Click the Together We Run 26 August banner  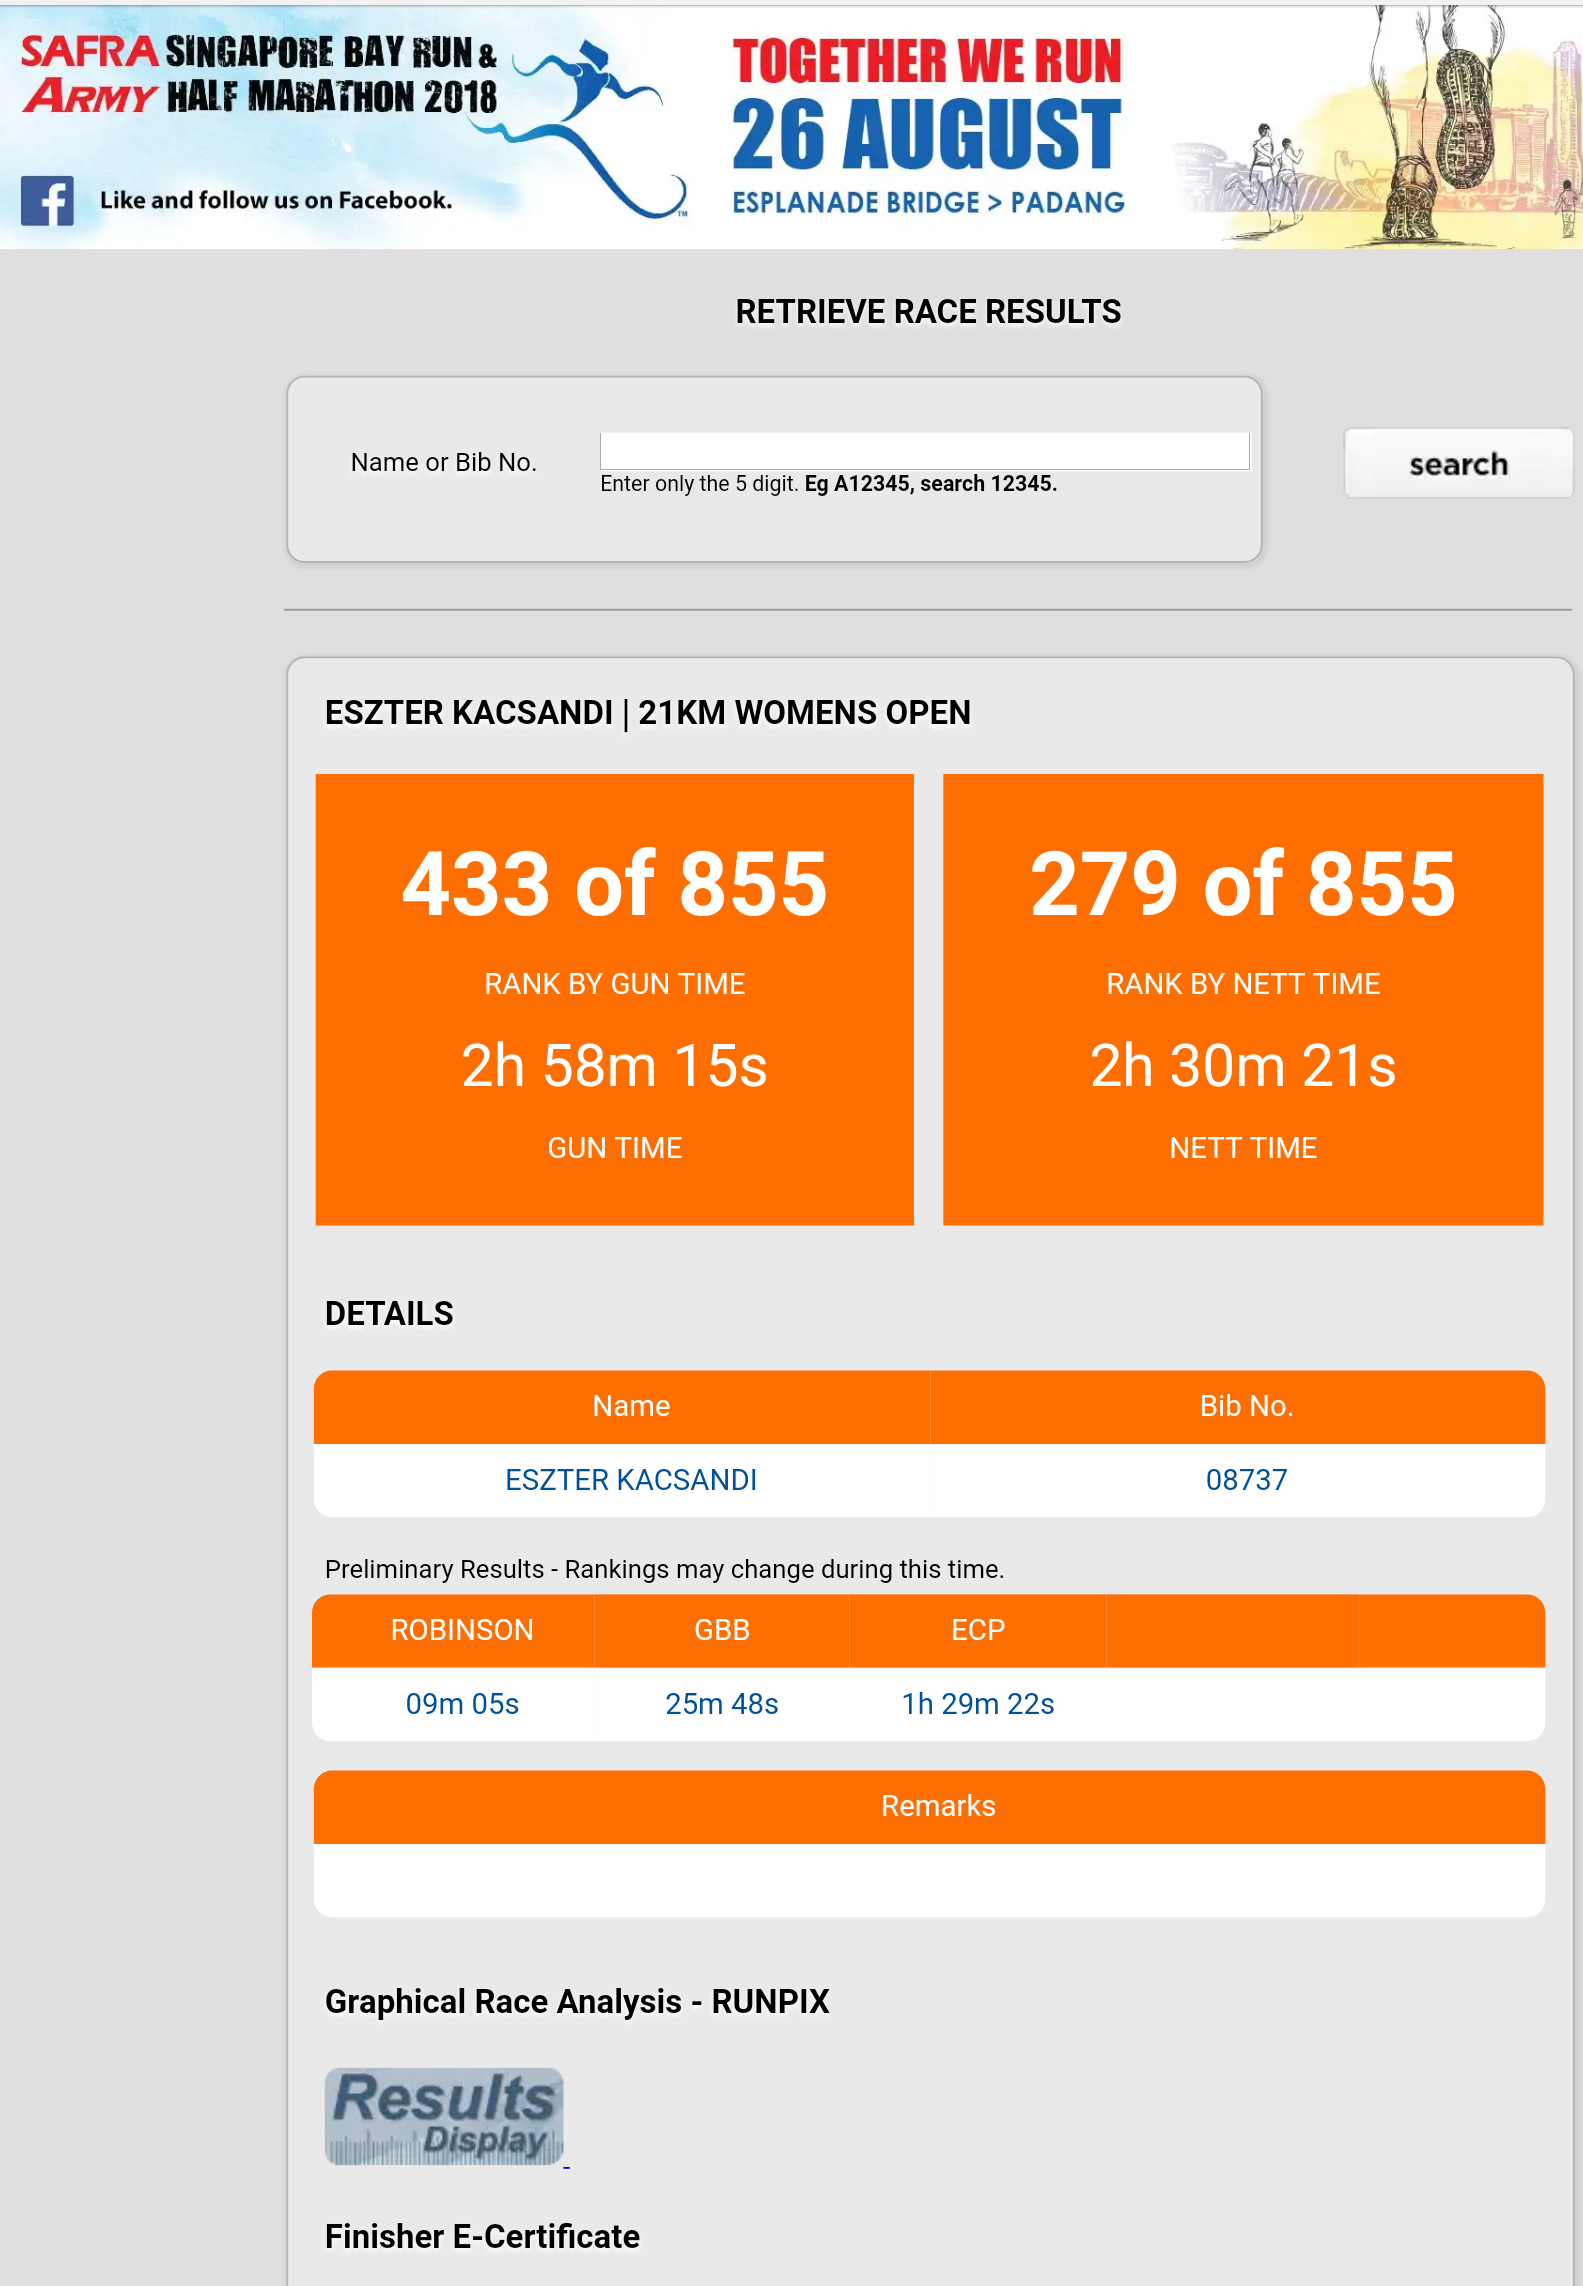click(x=927, y=125)
